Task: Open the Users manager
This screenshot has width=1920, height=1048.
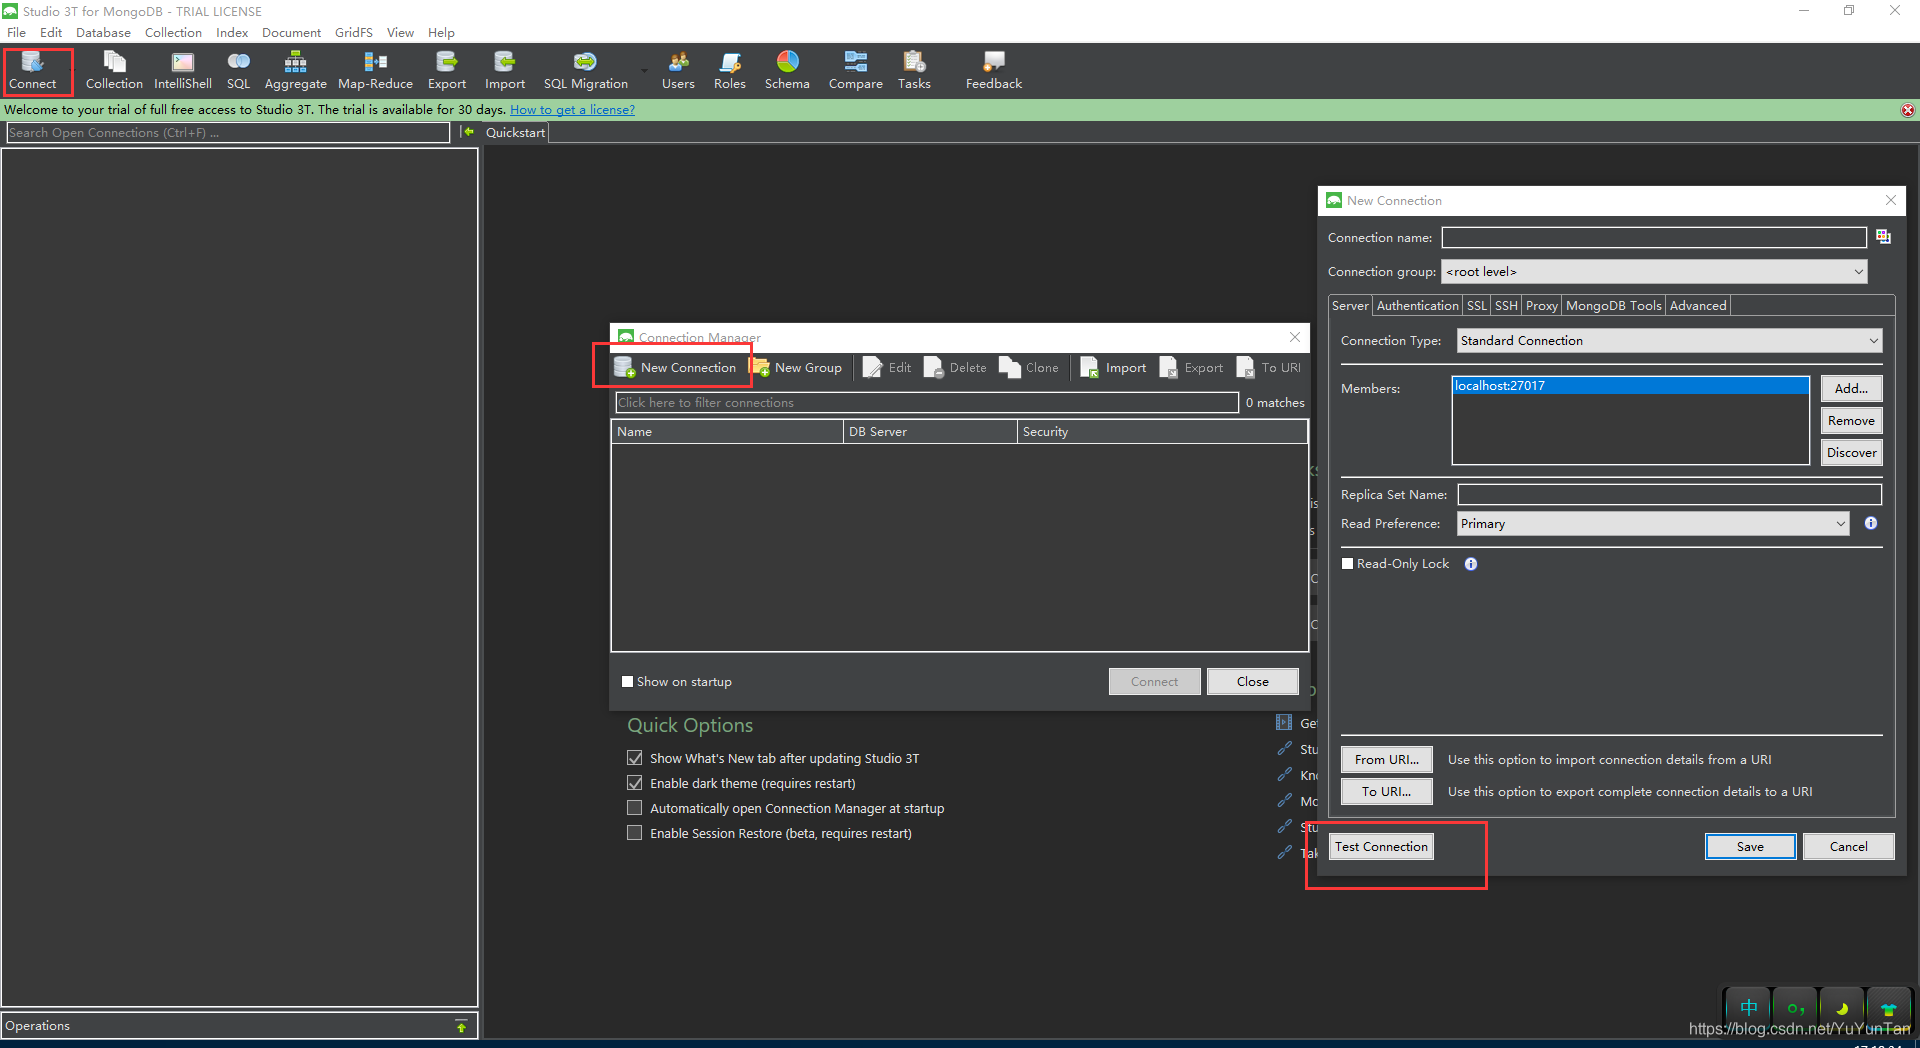Action: point(678,70)
